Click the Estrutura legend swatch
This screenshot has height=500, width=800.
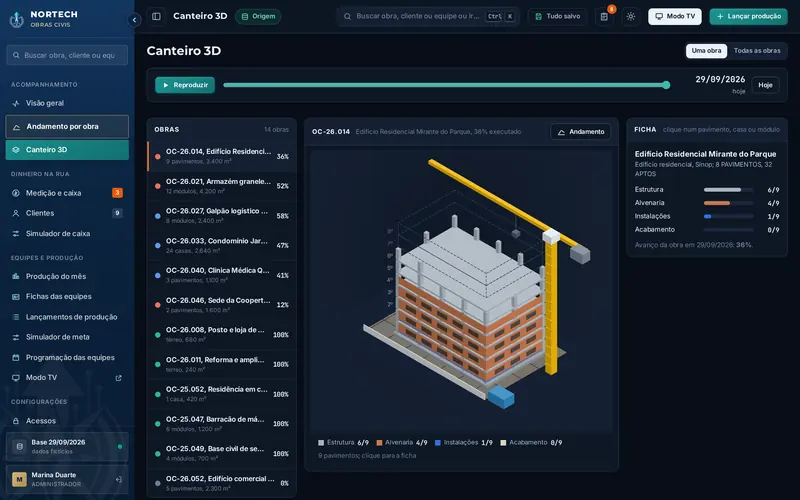321,443
